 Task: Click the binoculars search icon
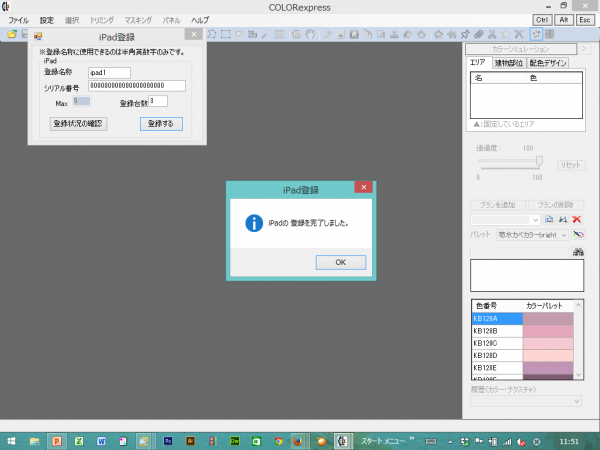pos(578,252)
